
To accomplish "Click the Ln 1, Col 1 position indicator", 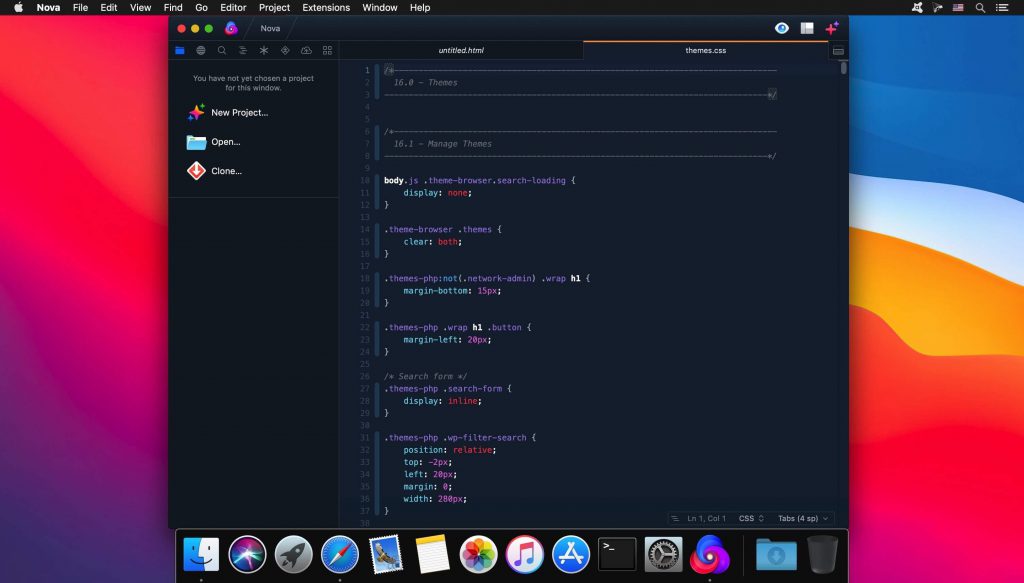I will [707, 518].
